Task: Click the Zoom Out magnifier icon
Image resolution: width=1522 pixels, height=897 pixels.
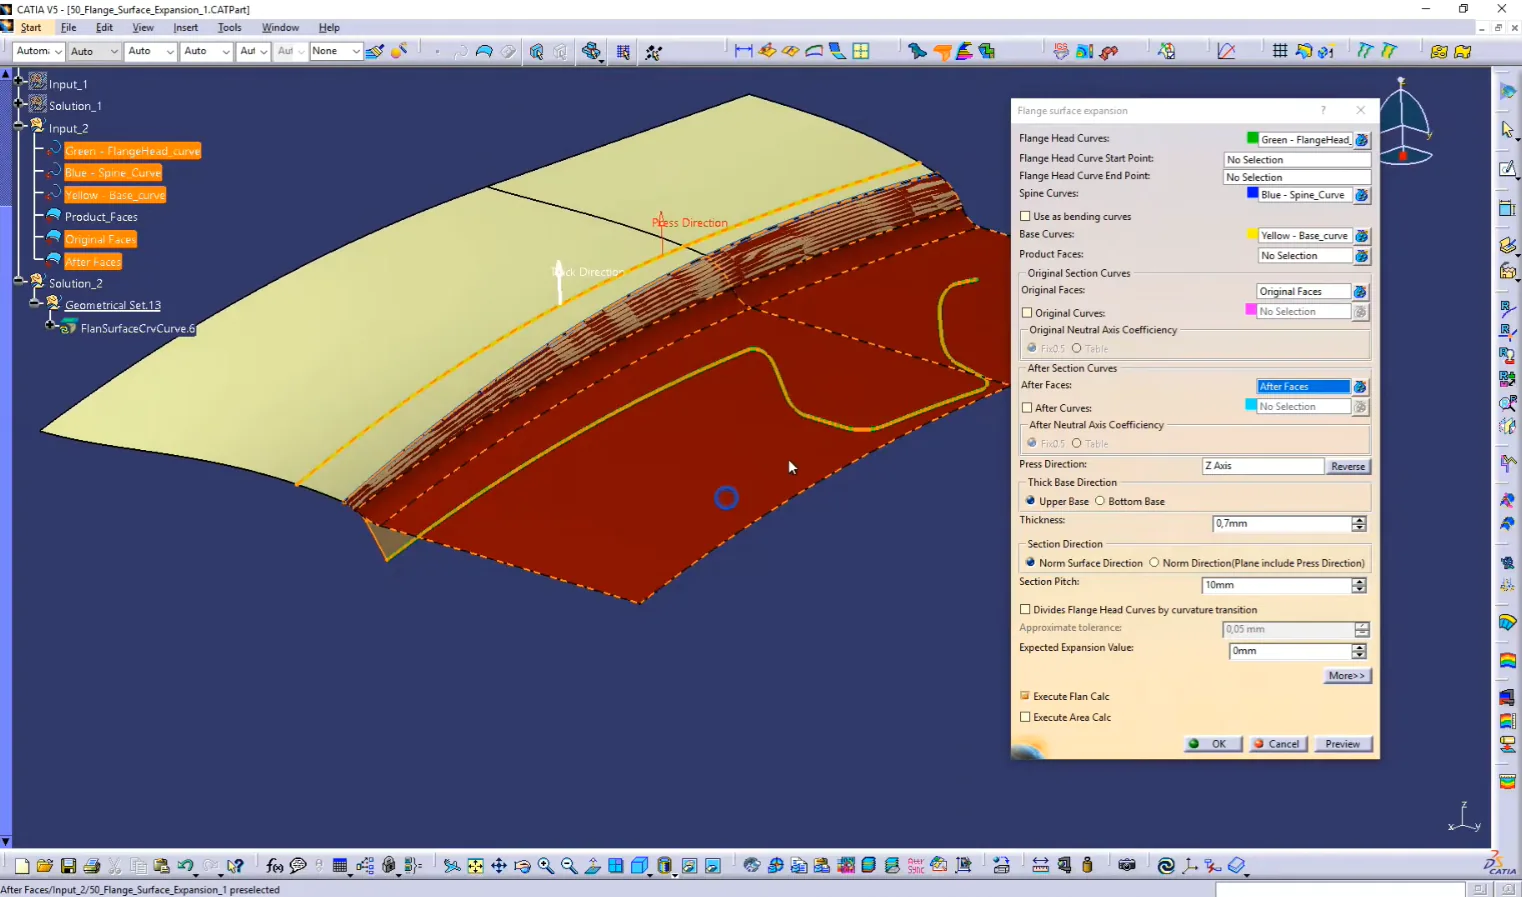Action: tap(569, 866)
